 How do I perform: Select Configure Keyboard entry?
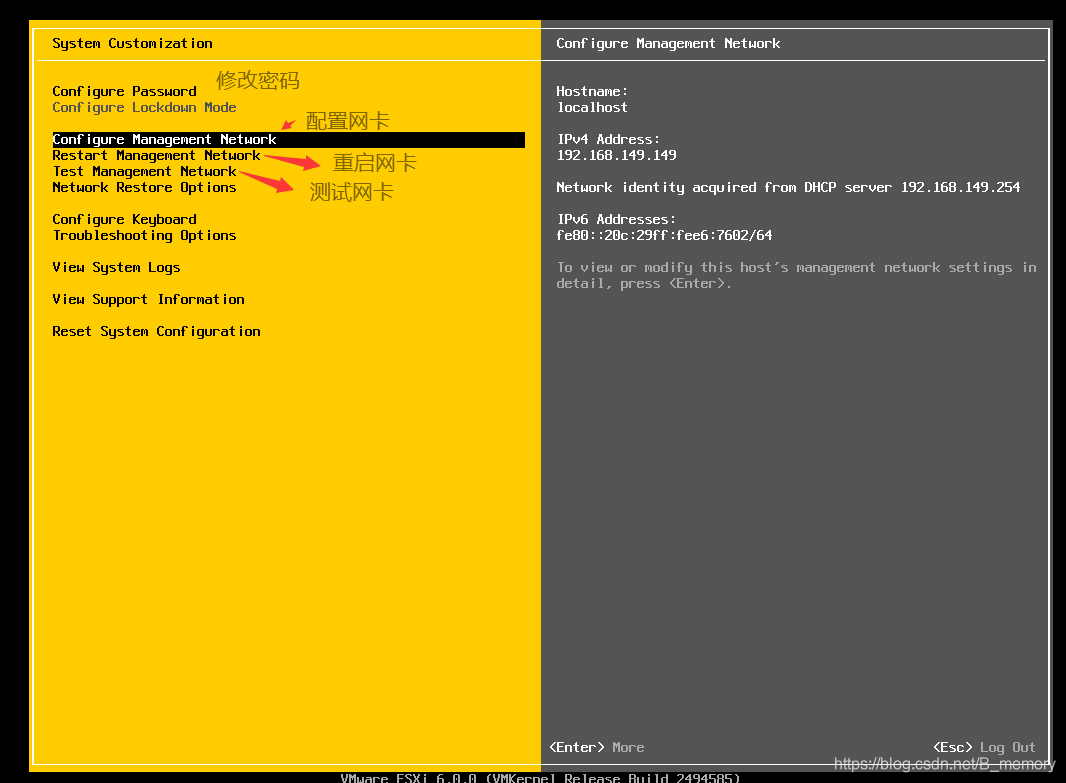pos(124,220)
